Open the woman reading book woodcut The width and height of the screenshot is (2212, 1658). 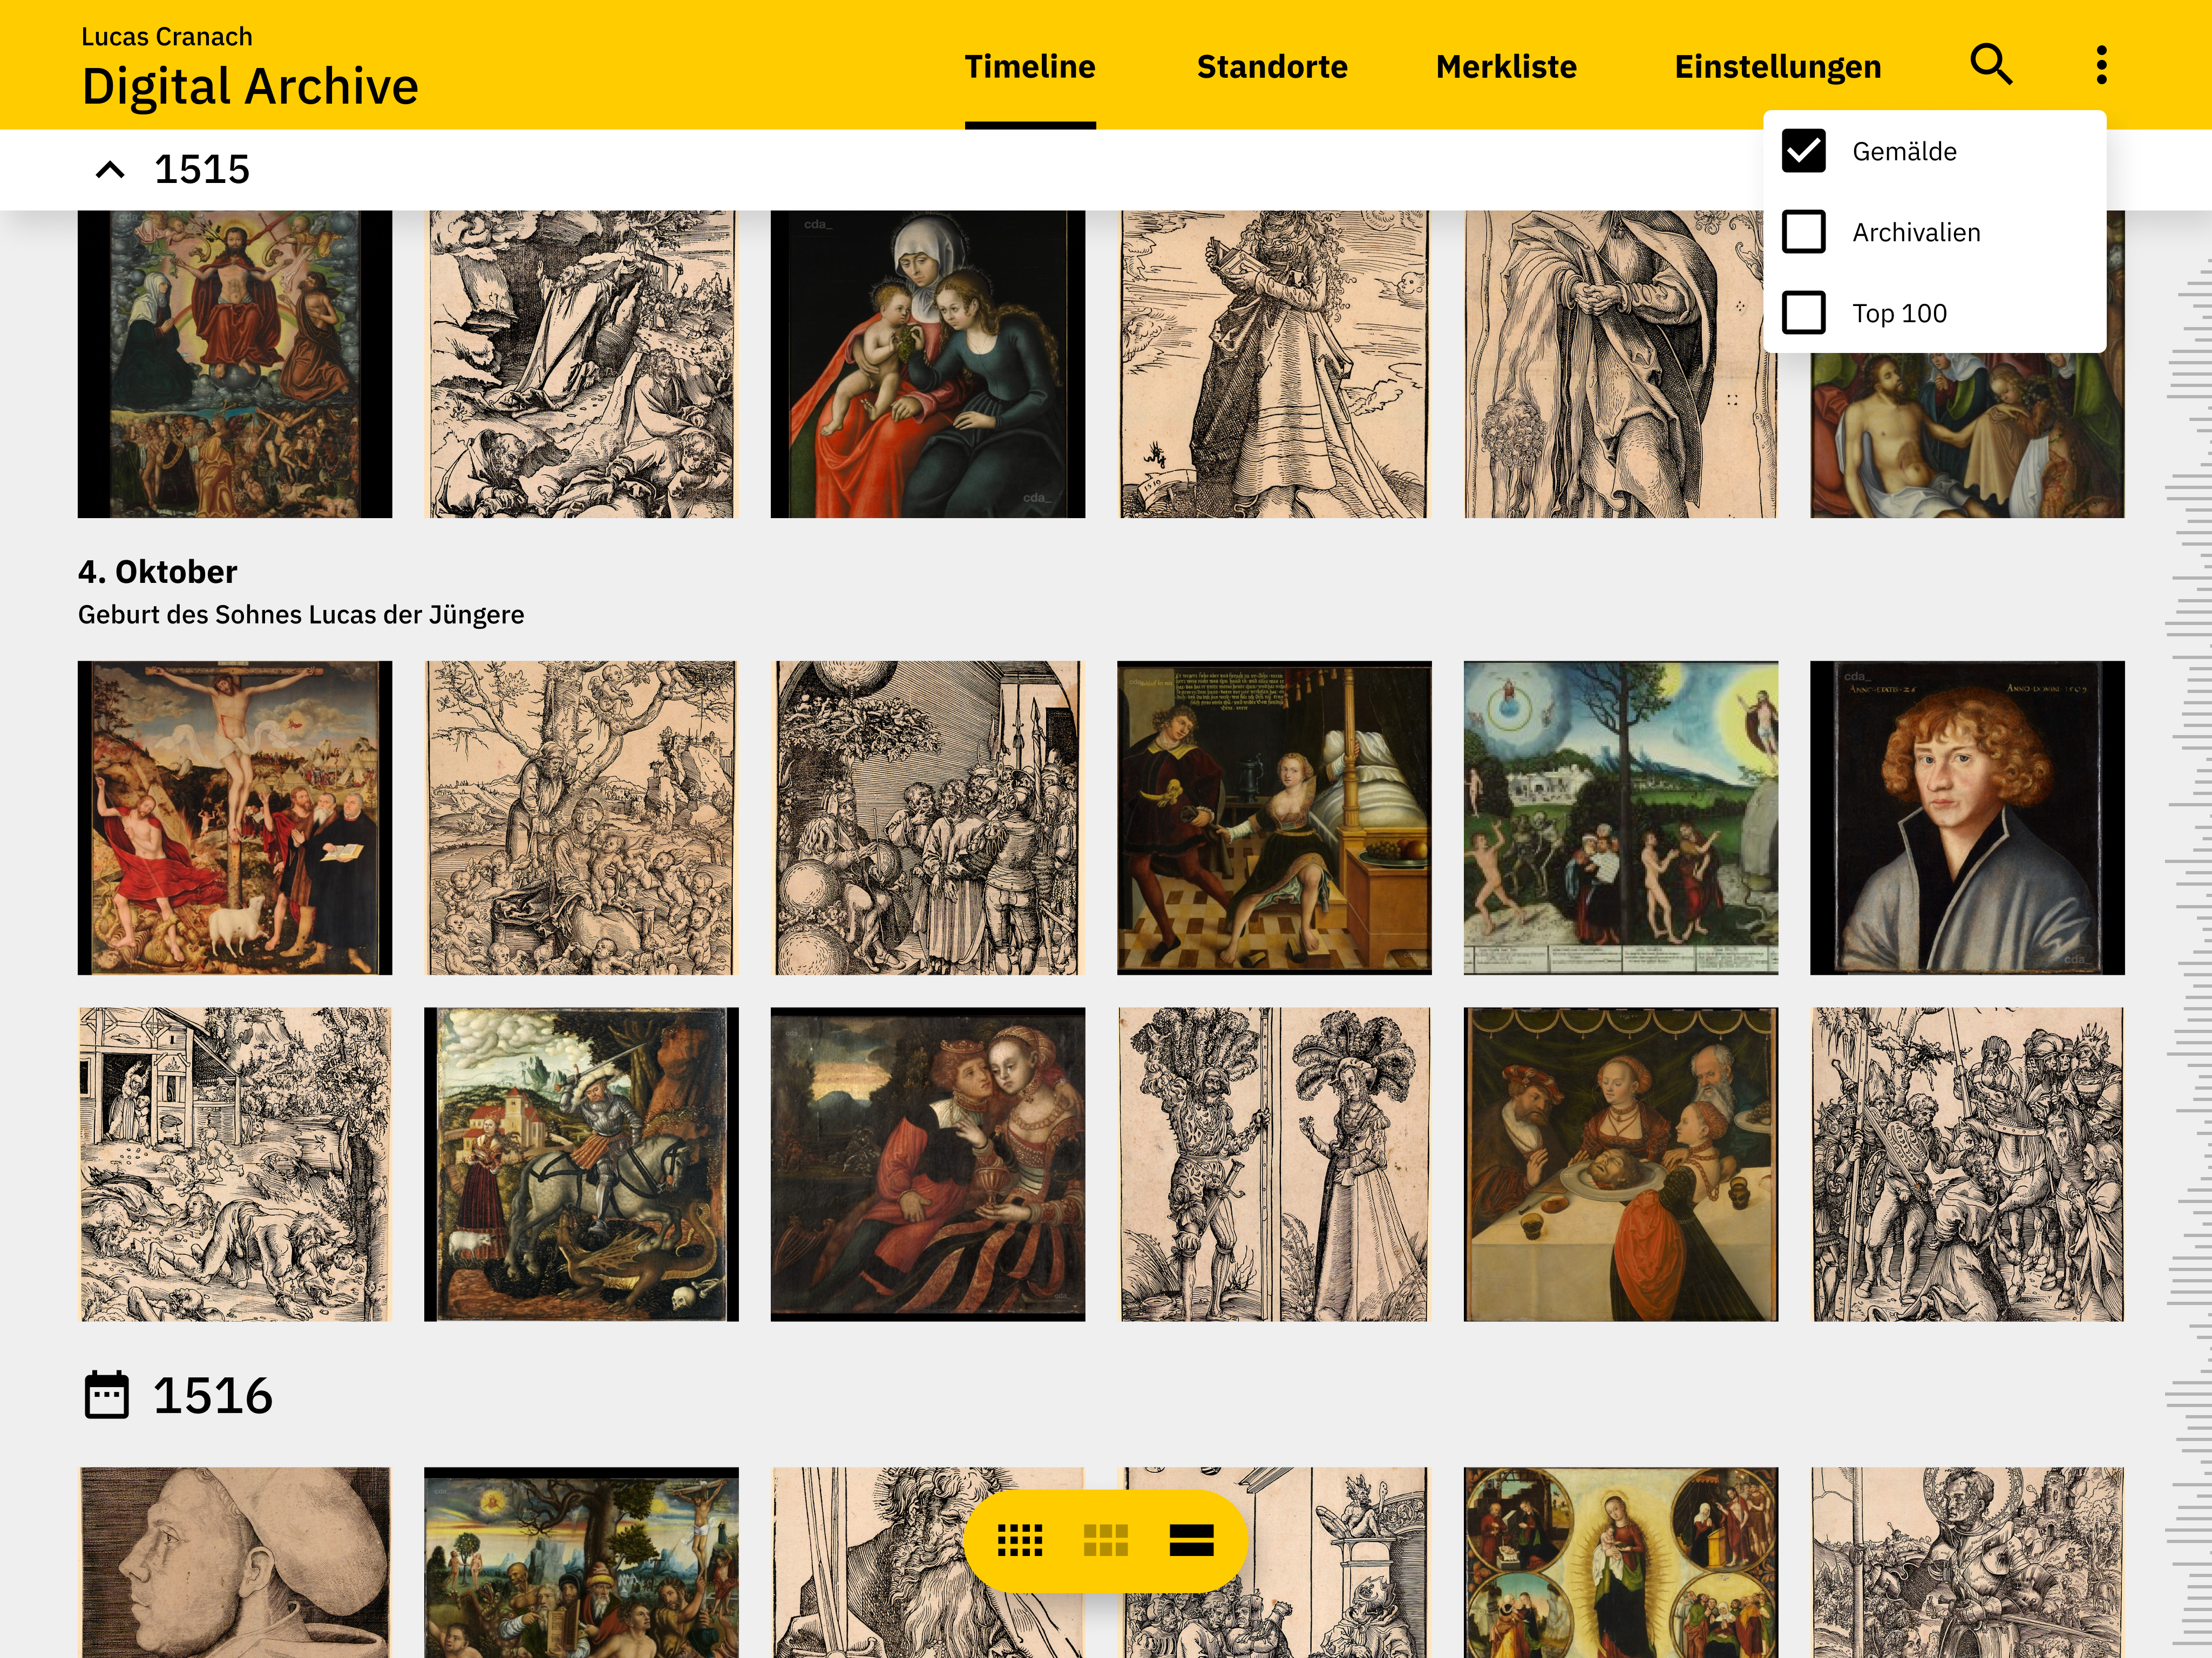click(x=1274, y=364)
